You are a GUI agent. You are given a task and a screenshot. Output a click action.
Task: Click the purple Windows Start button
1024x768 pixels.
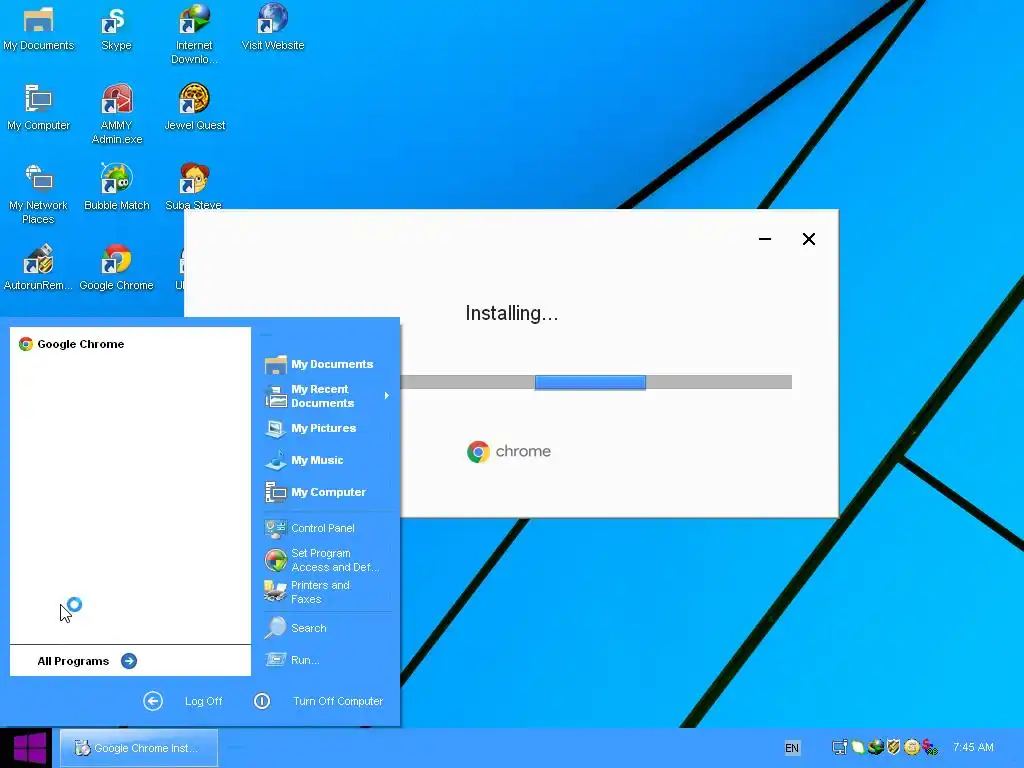coord(26,748)
